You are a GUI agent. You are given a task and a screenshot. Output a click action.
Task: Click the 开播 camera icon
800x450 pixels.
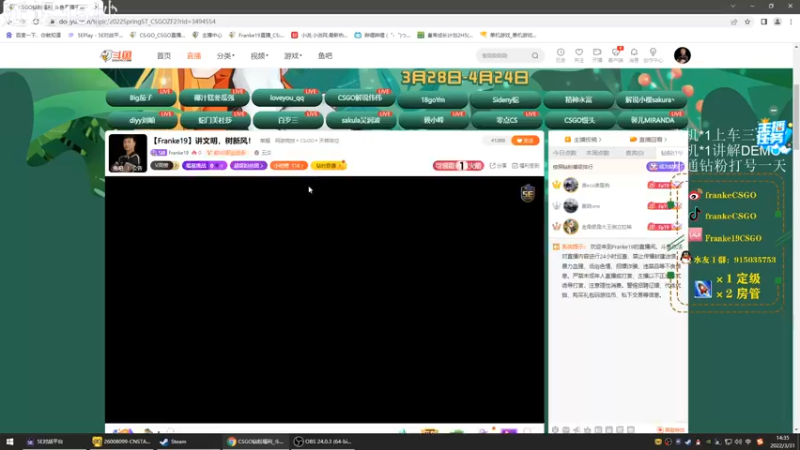coord(597,55)
